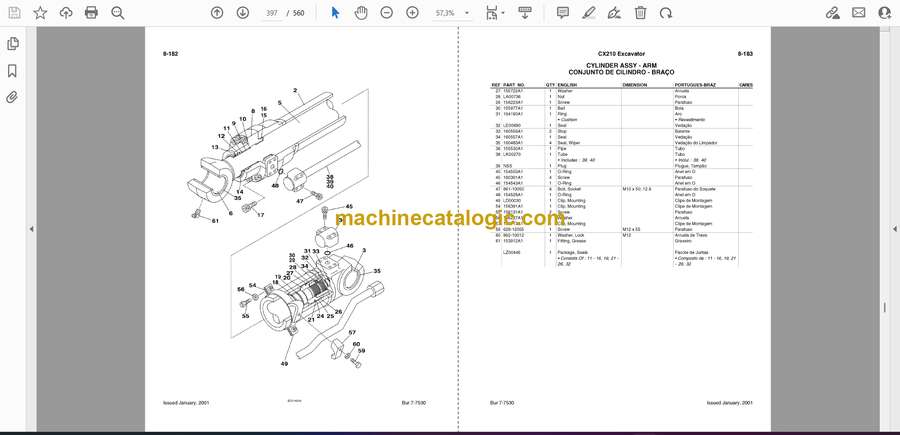The width and height of the screenshot is (900, 435).
Task: Open the find text search
Action: (x=118, y=13)
